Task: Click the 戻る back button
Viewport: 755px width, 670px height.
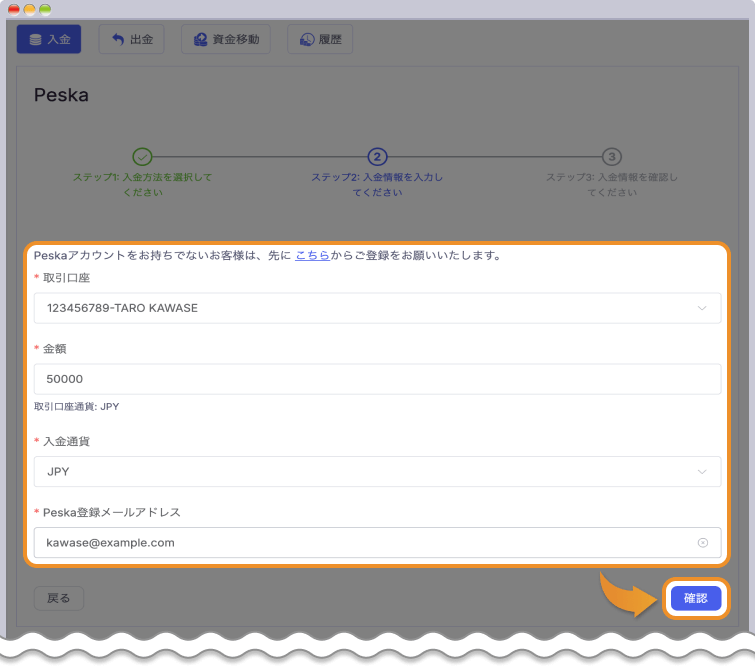Action: (x=59, y=598)
